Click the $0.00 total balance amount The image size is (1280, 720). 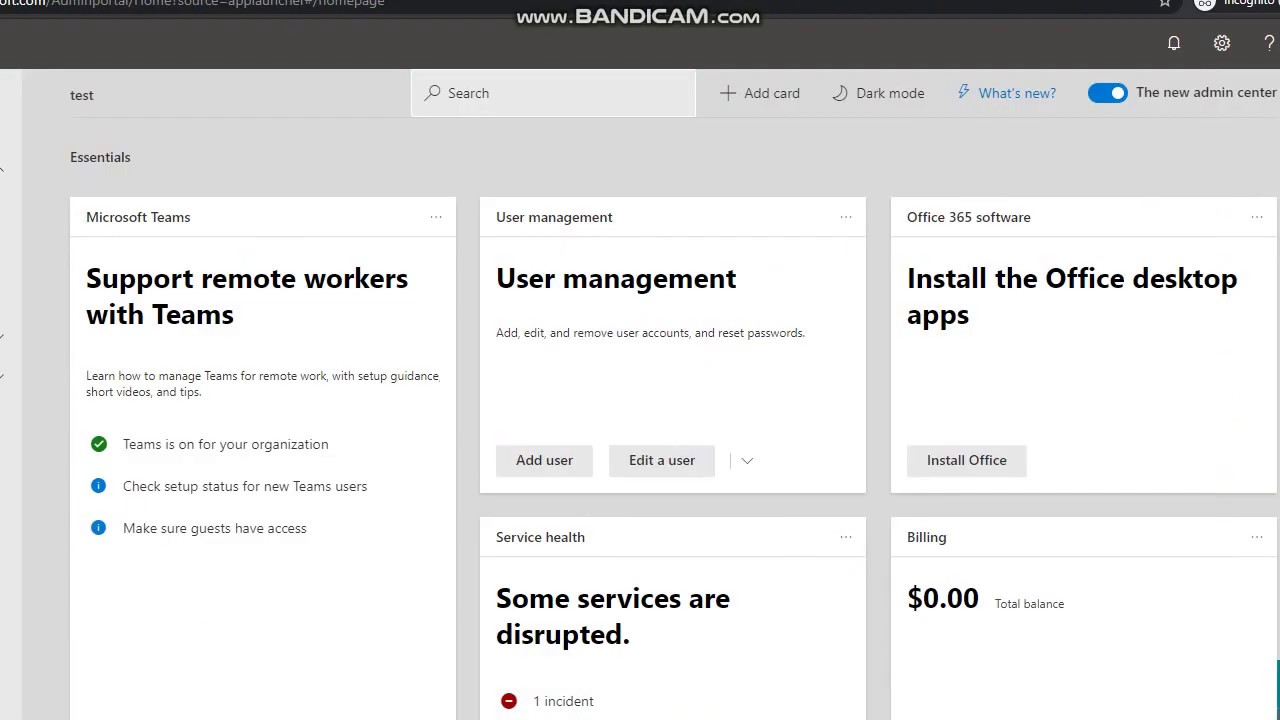coord(943,598)
